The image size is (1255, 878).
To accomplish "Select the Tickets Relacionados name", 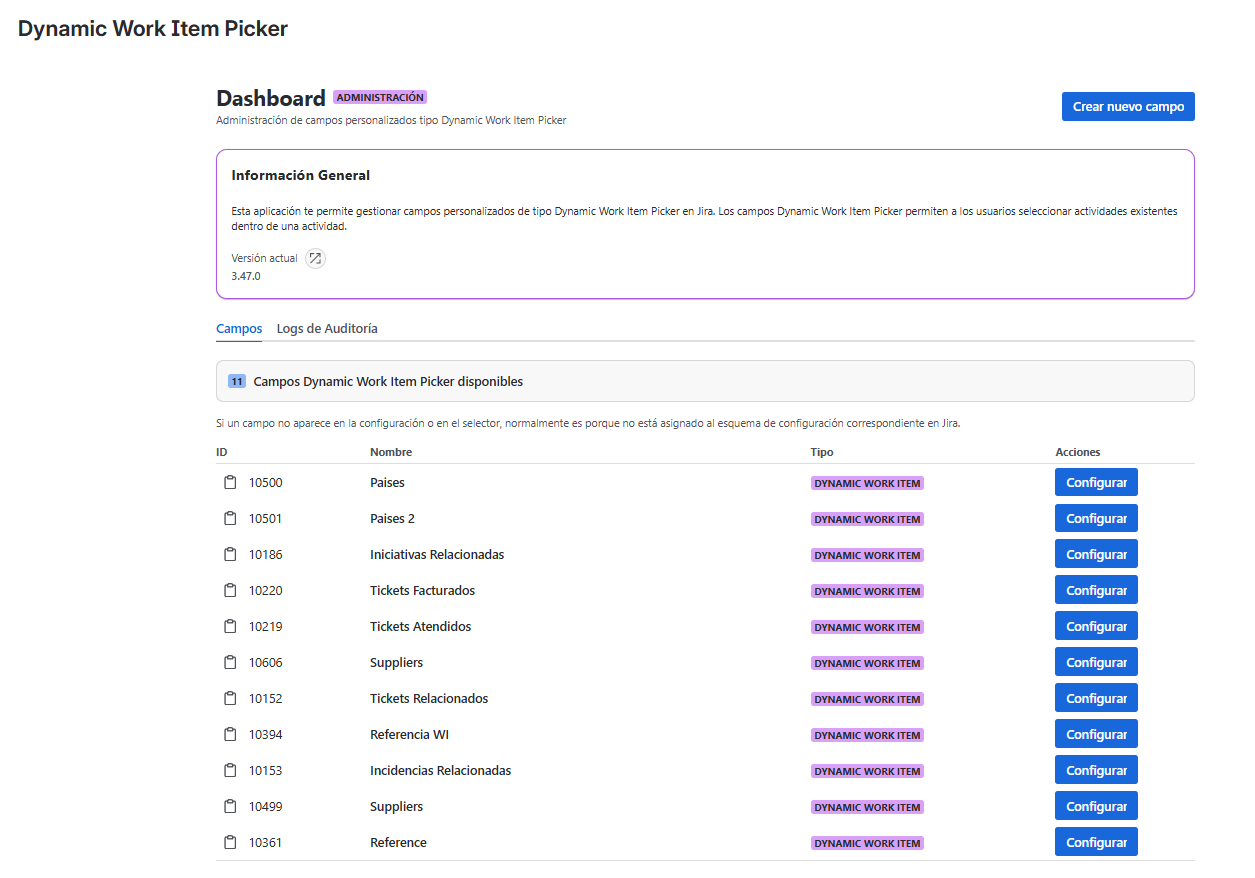I will pyautogui.click(x=429, y=699).
